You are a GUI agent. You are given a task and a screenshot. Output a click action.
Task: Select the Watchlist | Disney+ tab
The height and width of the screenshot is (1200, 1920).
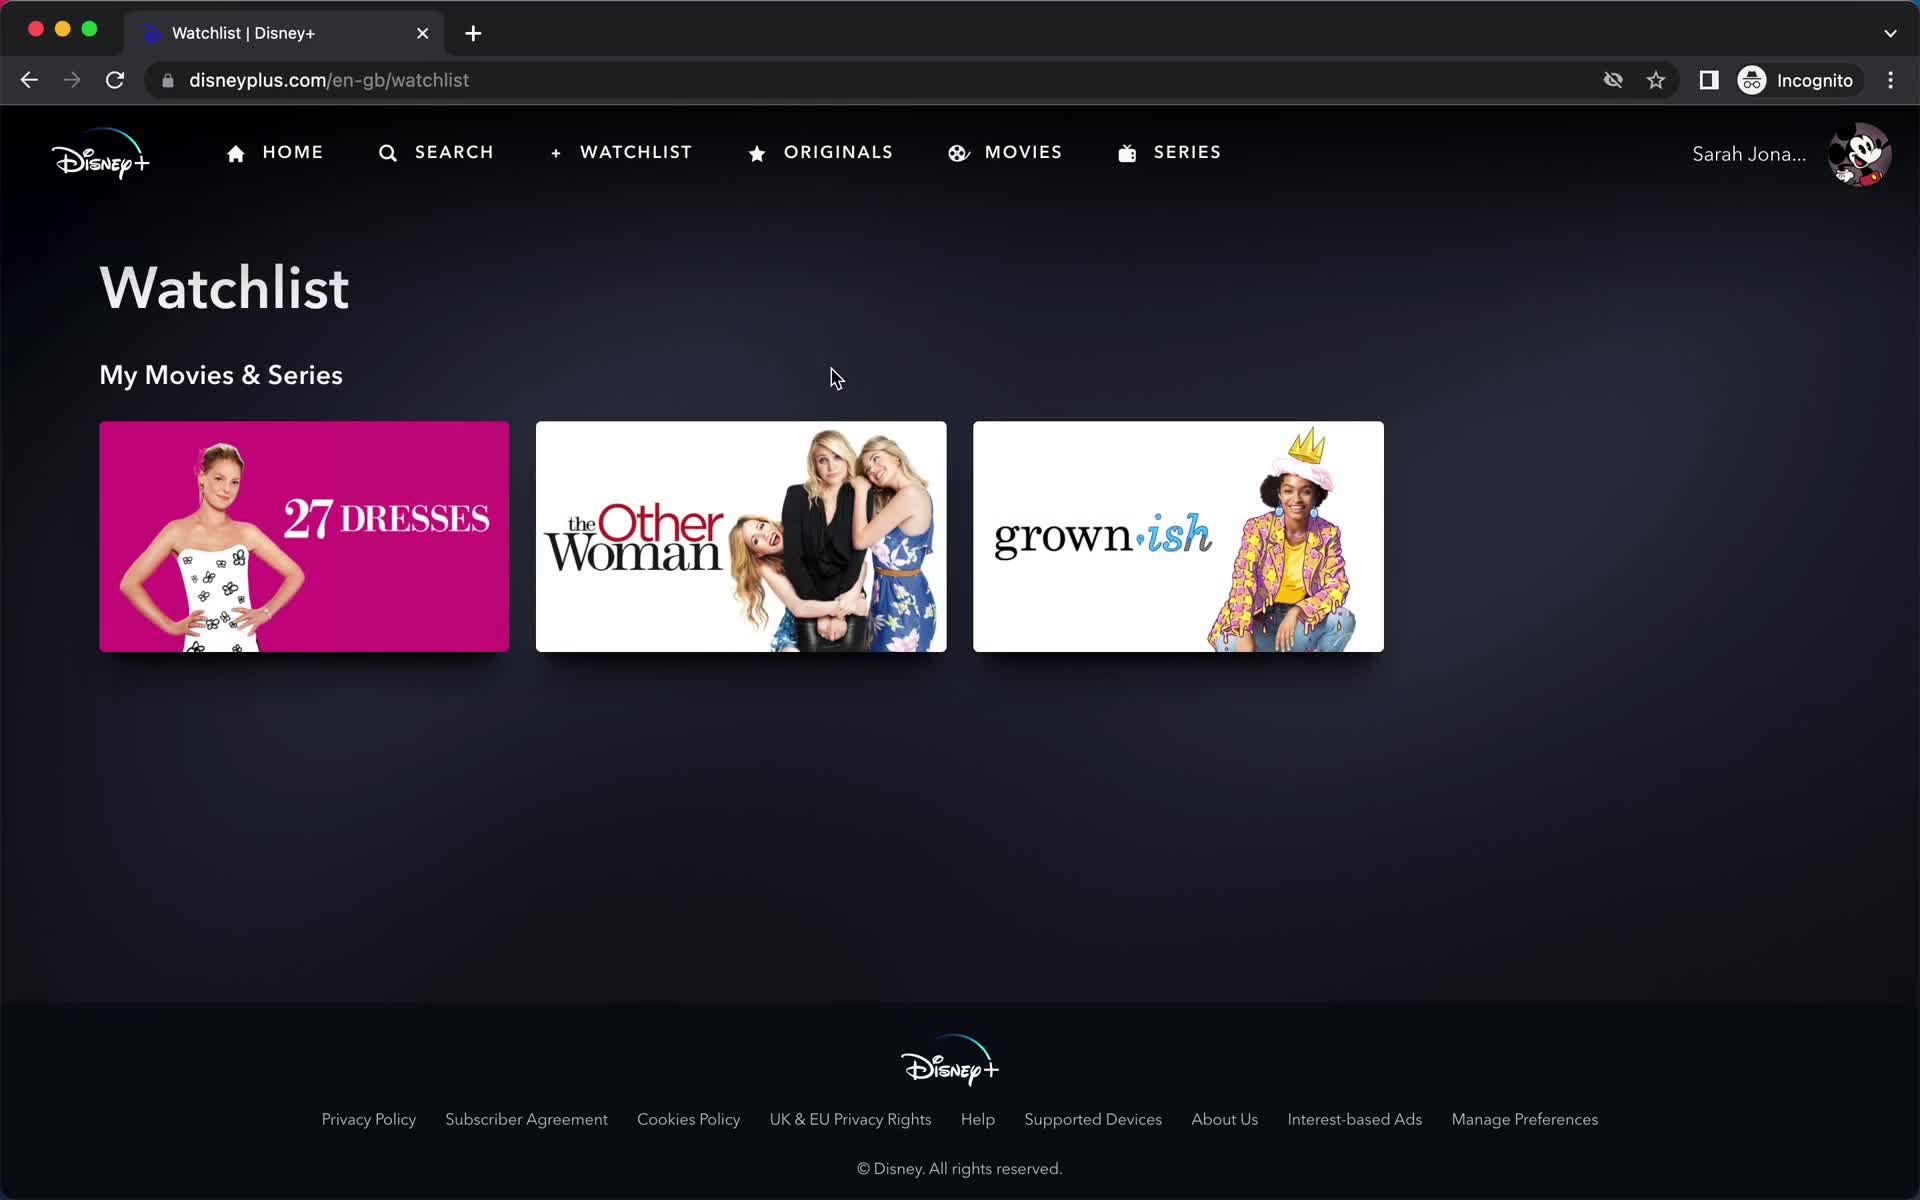point(285,33)
